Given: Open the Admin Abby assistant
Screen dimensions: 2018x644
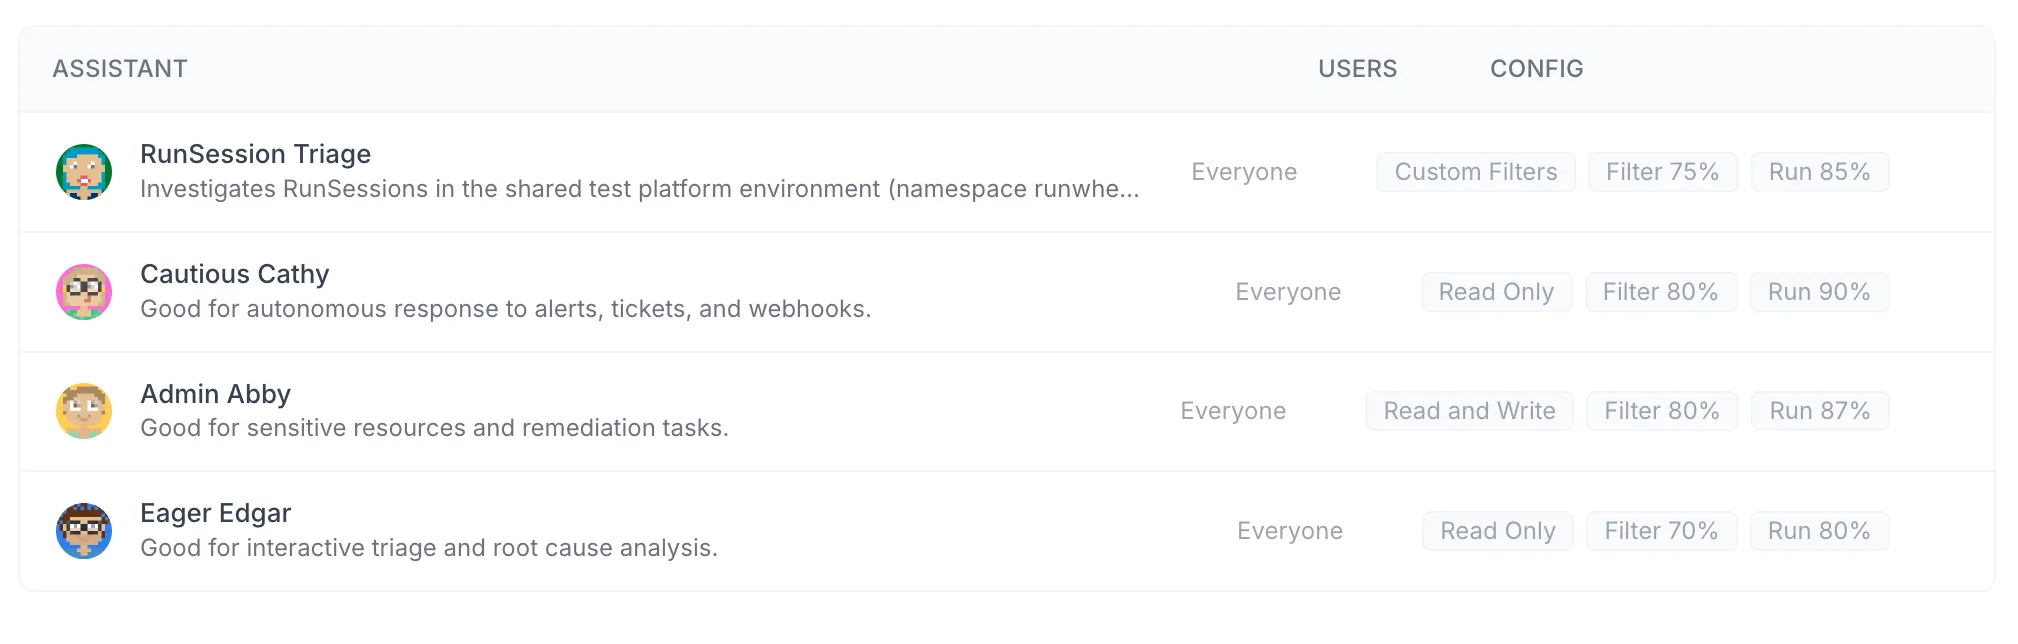Looking at the screenshot, I should (215, 394).
